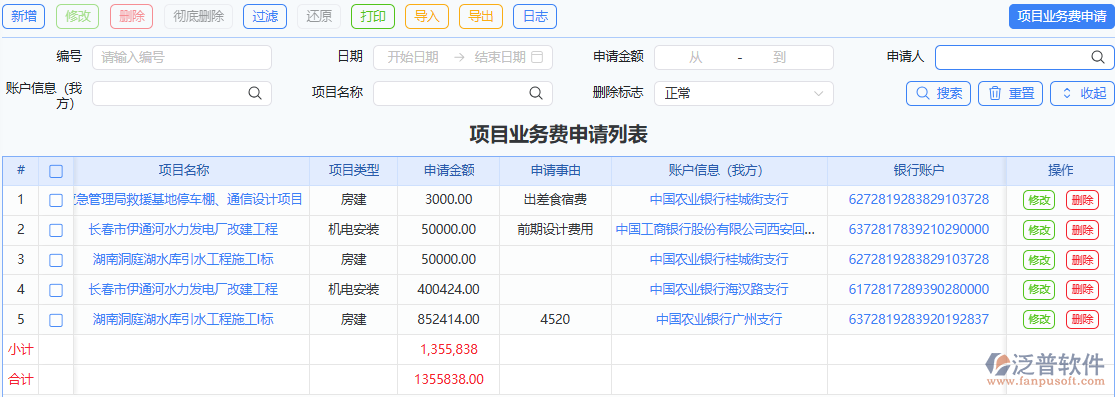The width and height of the screenshot is (1115, 397).
Task: Click the 开始日期 start date field
Action: coord(412,58)
